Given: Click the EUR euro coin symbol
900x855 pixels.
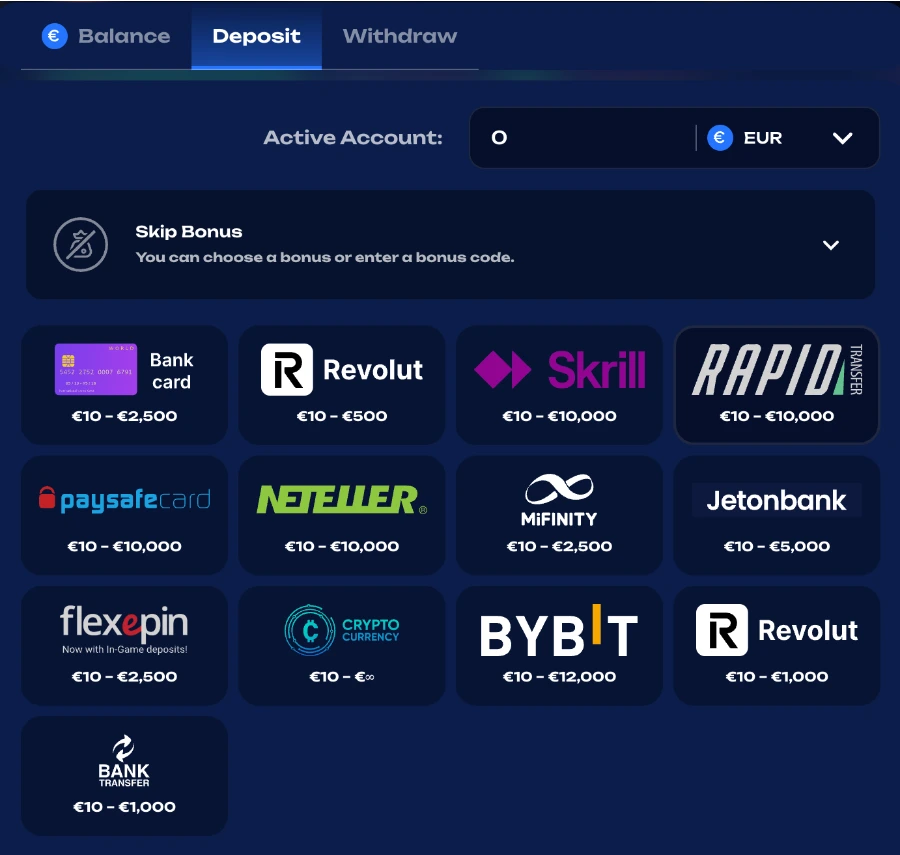Looking at the screenshot, I should pyautogui.click(x=719, y=137).
